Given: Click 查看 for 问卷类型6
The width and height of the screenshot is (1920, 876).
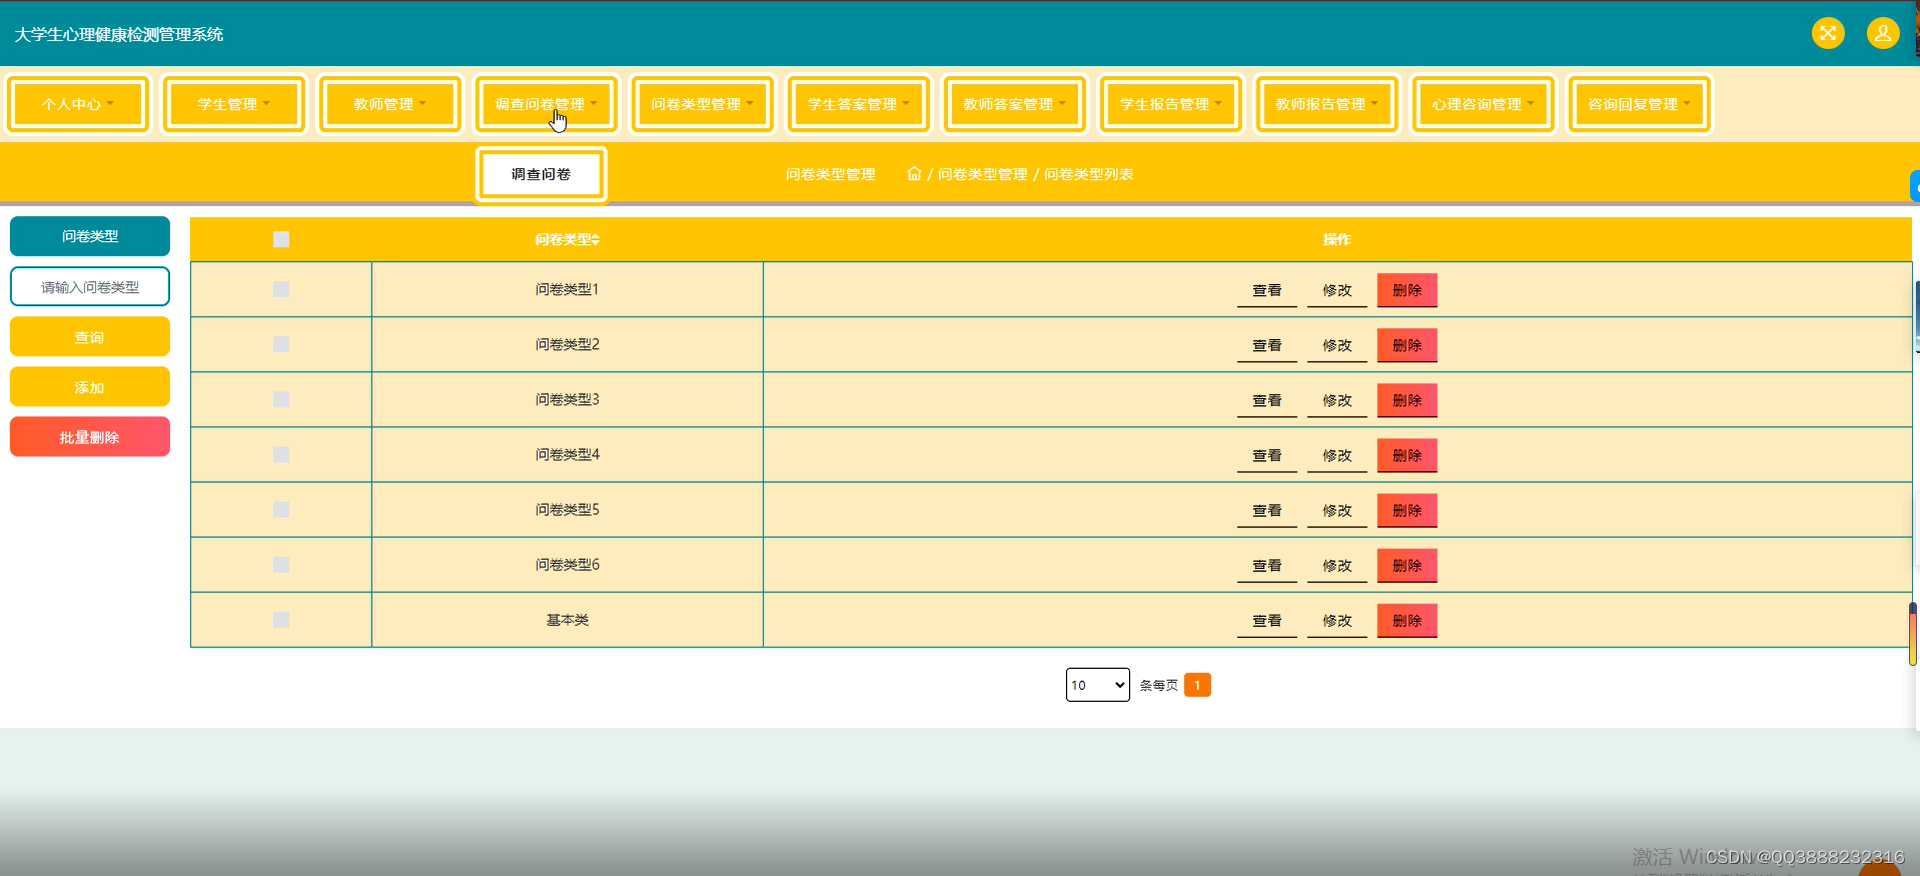Looking at the screenshot, I should pos(1267,565).
